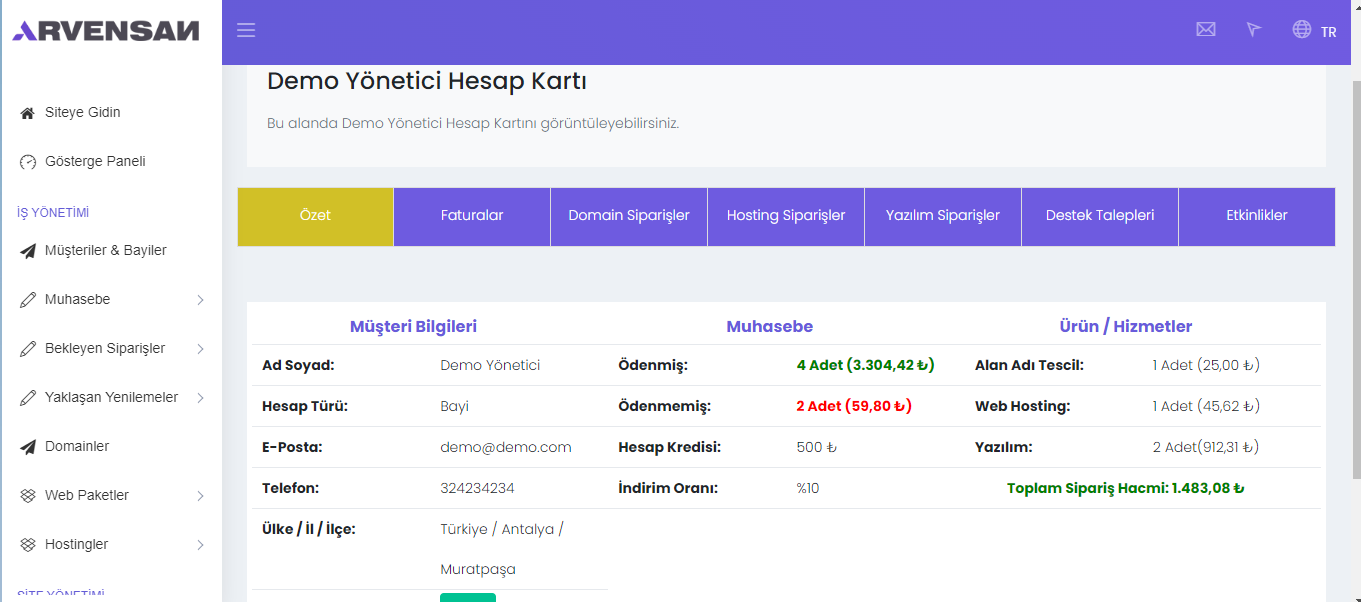Image resolution: width=1361 pixels, height=602 pixels.
Task: Go to the Etkinlikler tab
Action: point(1257,216)
